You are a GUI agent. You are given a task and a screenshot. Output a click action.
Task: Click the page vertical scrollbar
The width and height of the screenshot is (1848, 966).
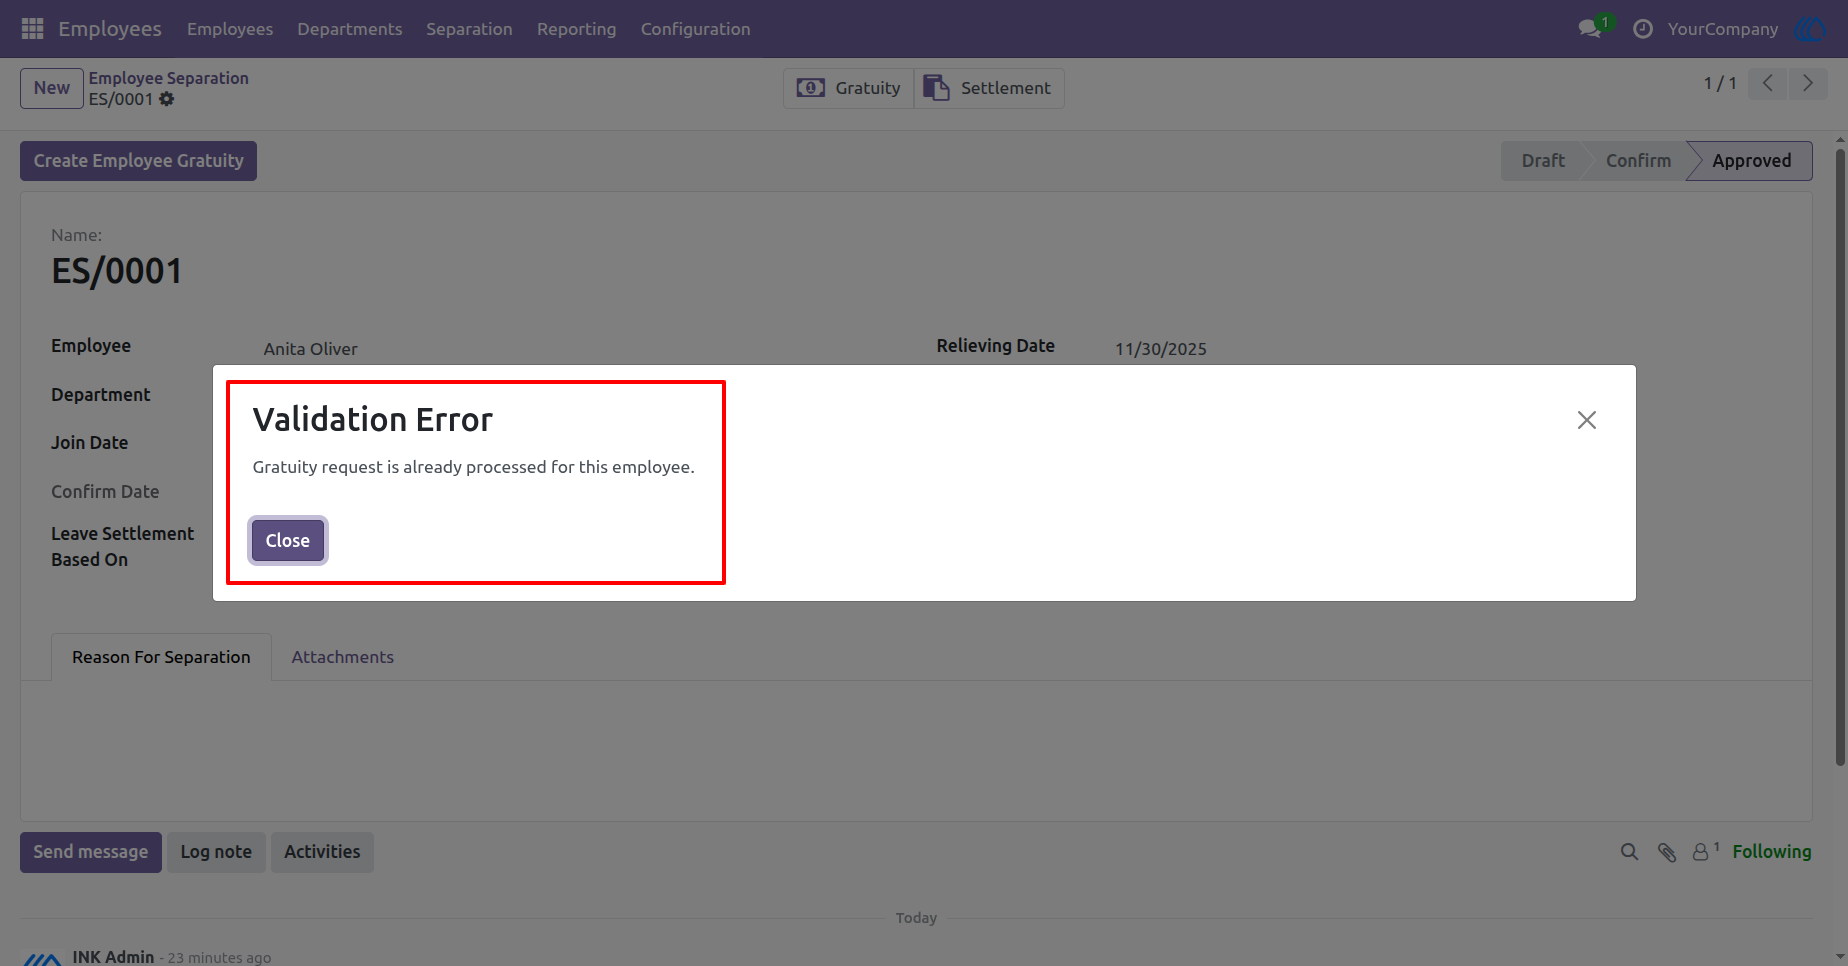coord(1840,457)
